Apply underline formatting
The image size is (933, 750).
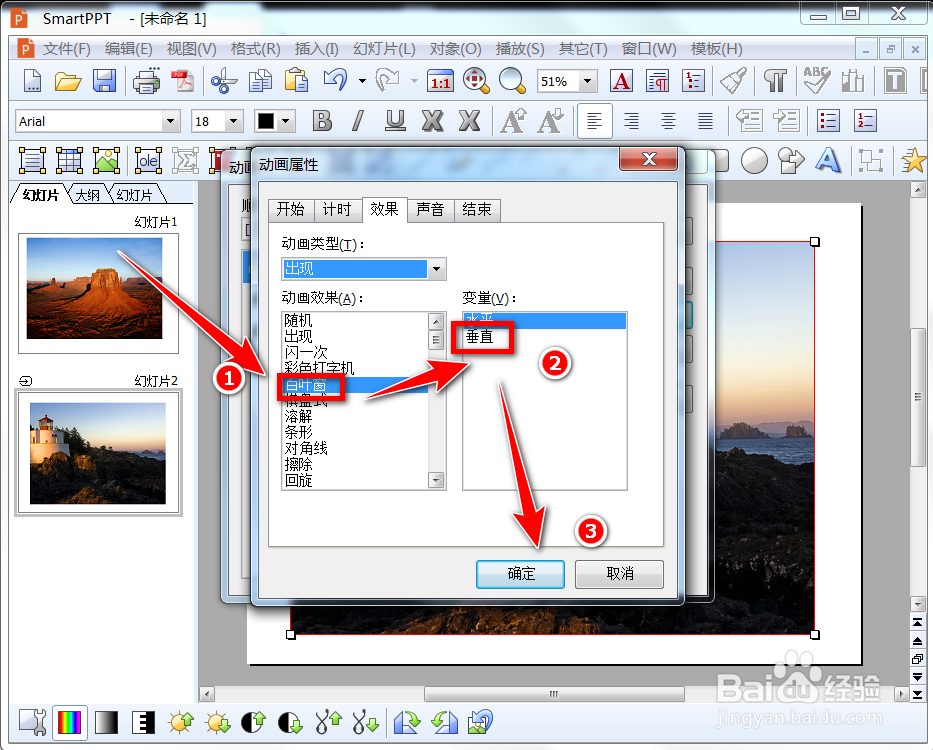coord(395,121)
